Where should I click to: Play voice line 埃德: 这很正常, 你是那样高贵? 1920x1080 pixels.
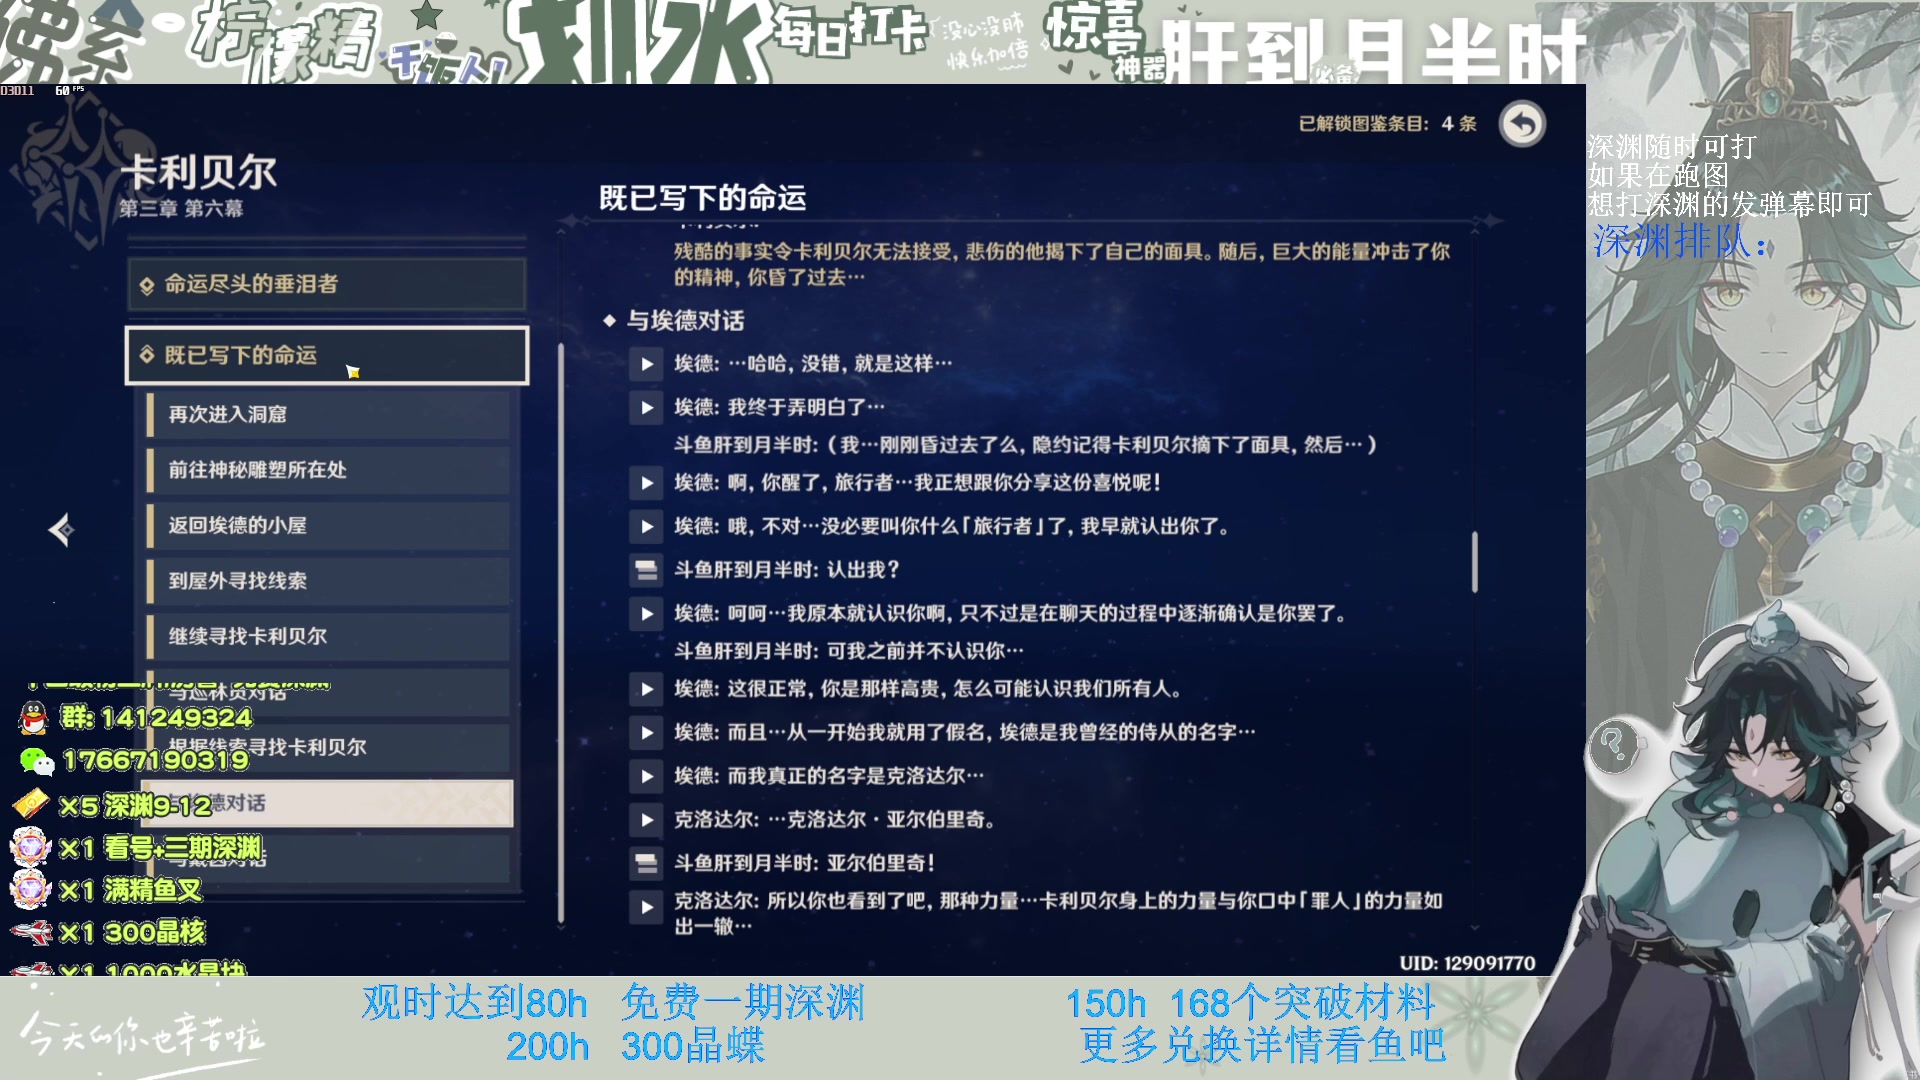(646, 689)
